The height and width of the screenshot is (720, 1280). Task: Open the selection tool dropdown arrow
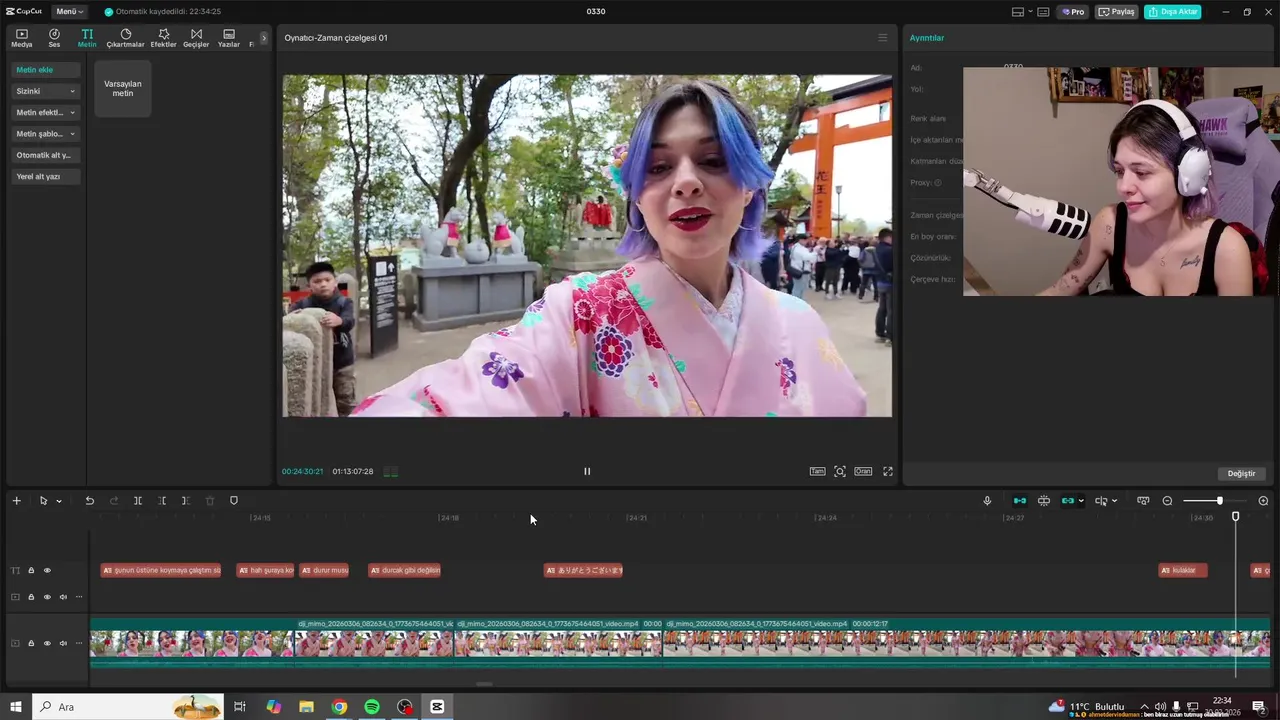(x=59, y=501)
